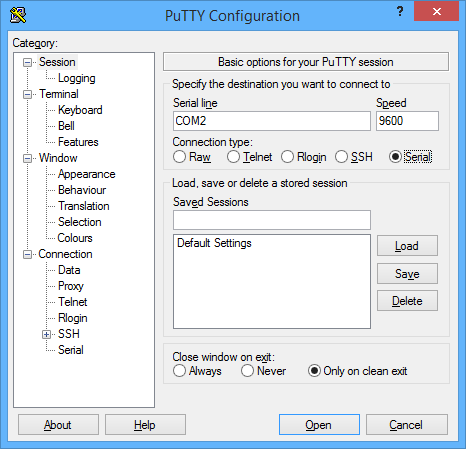Image resolution: width=466 pixels, height=449 pixels.
Task: Open the Keyboard settings category
Action: click(x=80, y=110)
